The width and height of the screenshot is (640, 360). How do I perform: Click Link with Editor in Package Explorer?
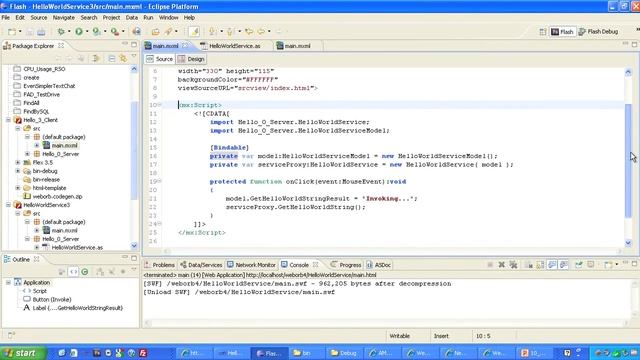click(x=123, y=58)
